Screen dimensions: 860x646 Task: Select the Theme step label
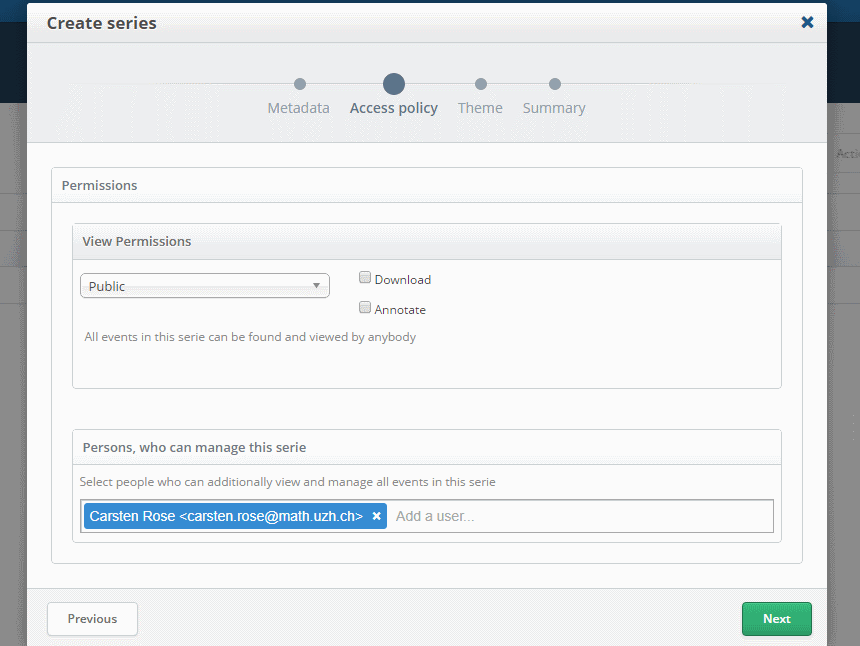480,108
